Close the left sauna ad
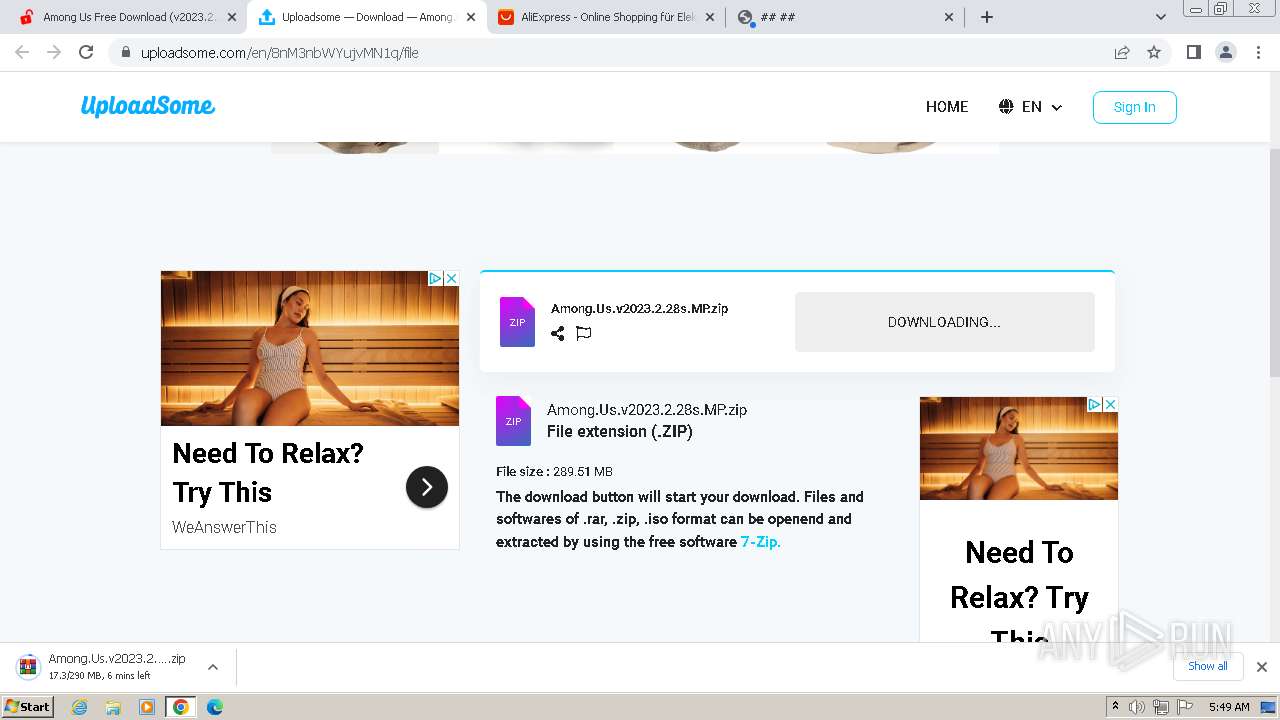This screenshot has height=720, width=1280. click(451, 279)
